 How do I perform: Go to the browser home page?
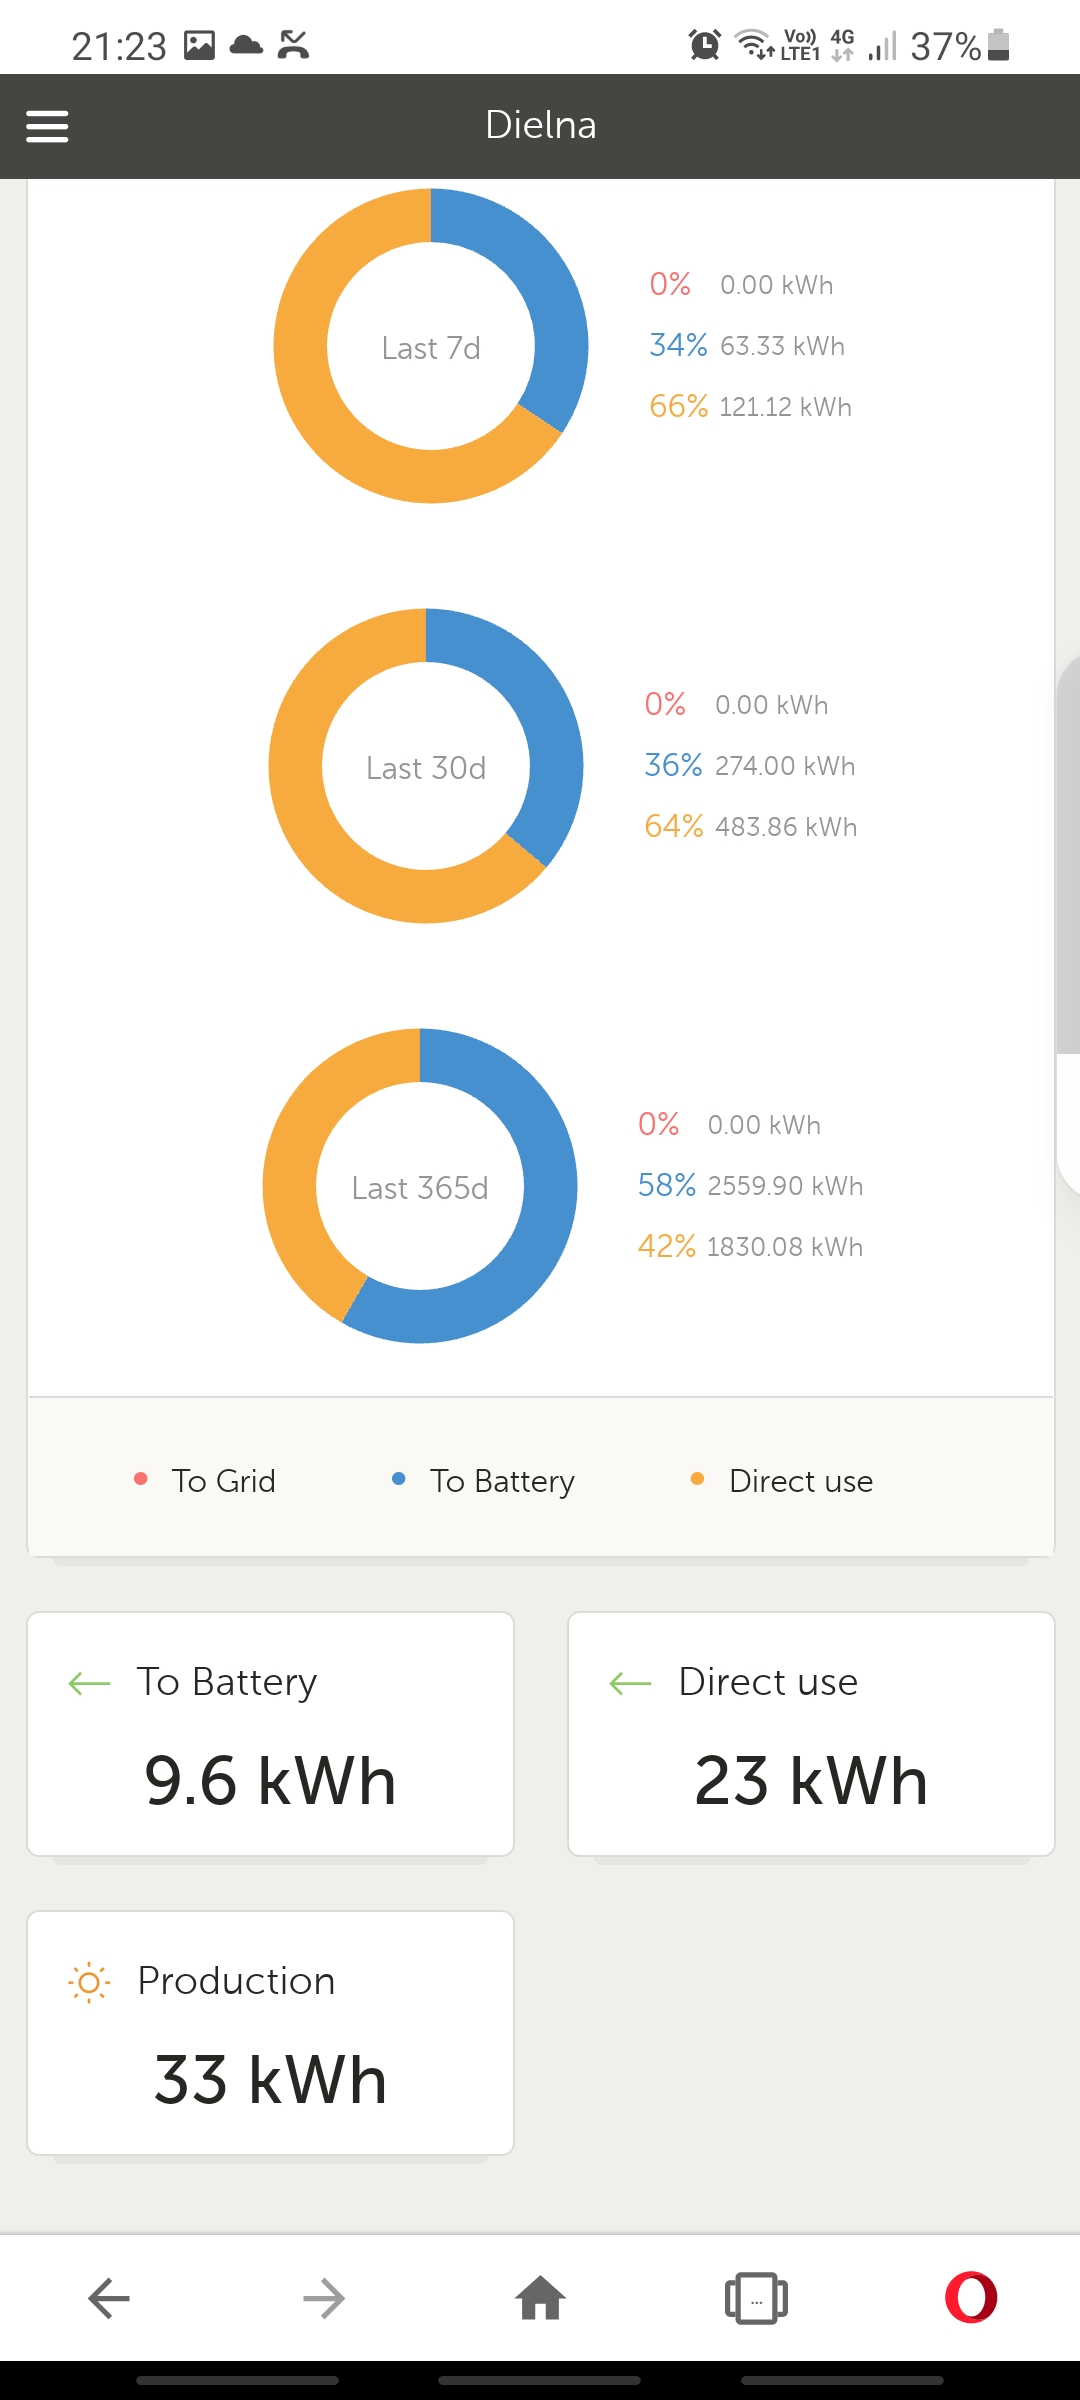(x=540, y=2298)
